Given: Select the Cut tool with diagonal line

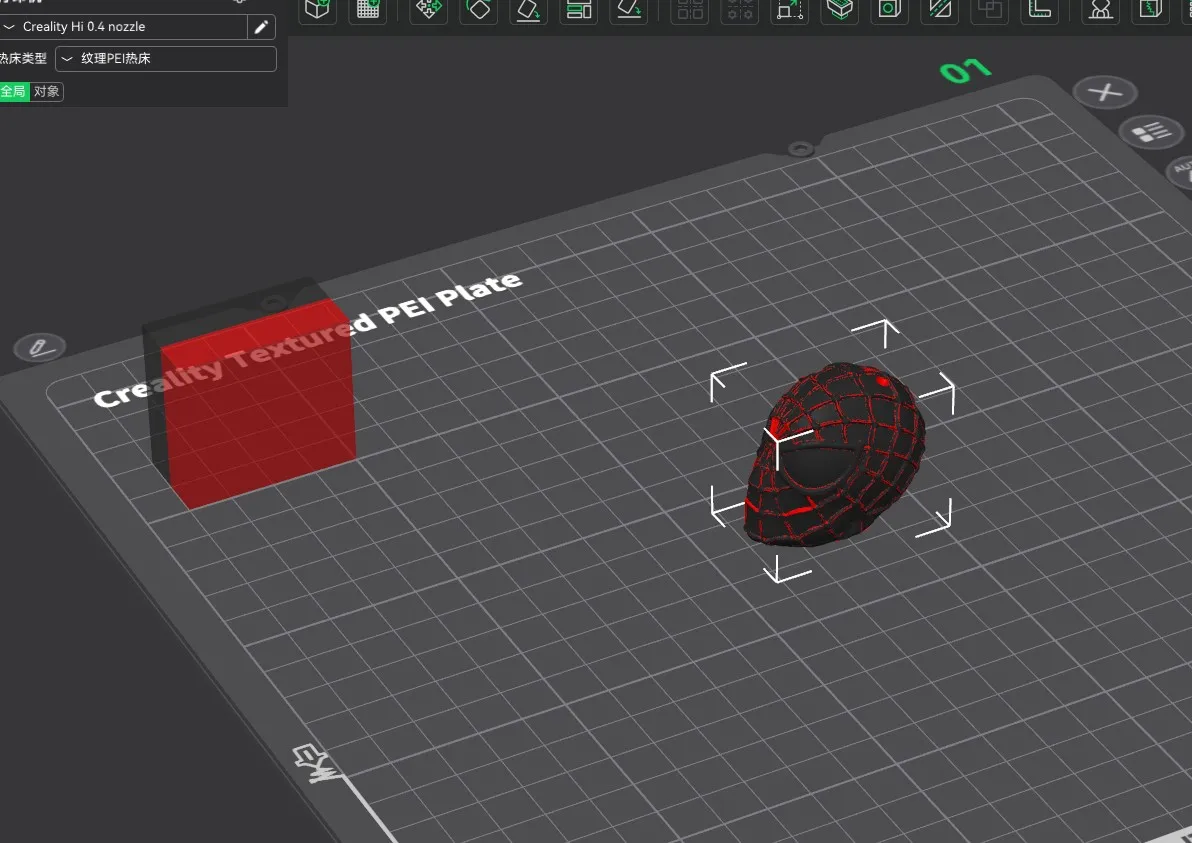Looking at the screenshot, I should [940, 9].
